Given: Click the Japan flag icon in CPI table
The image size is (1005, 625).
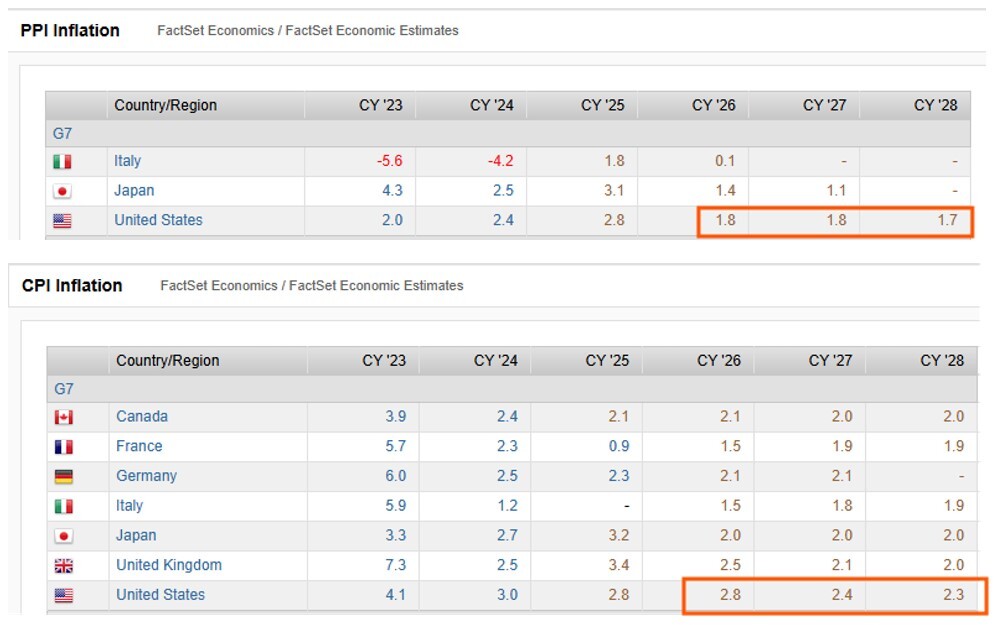Looking at the screenshot, I should click(63, 535).
